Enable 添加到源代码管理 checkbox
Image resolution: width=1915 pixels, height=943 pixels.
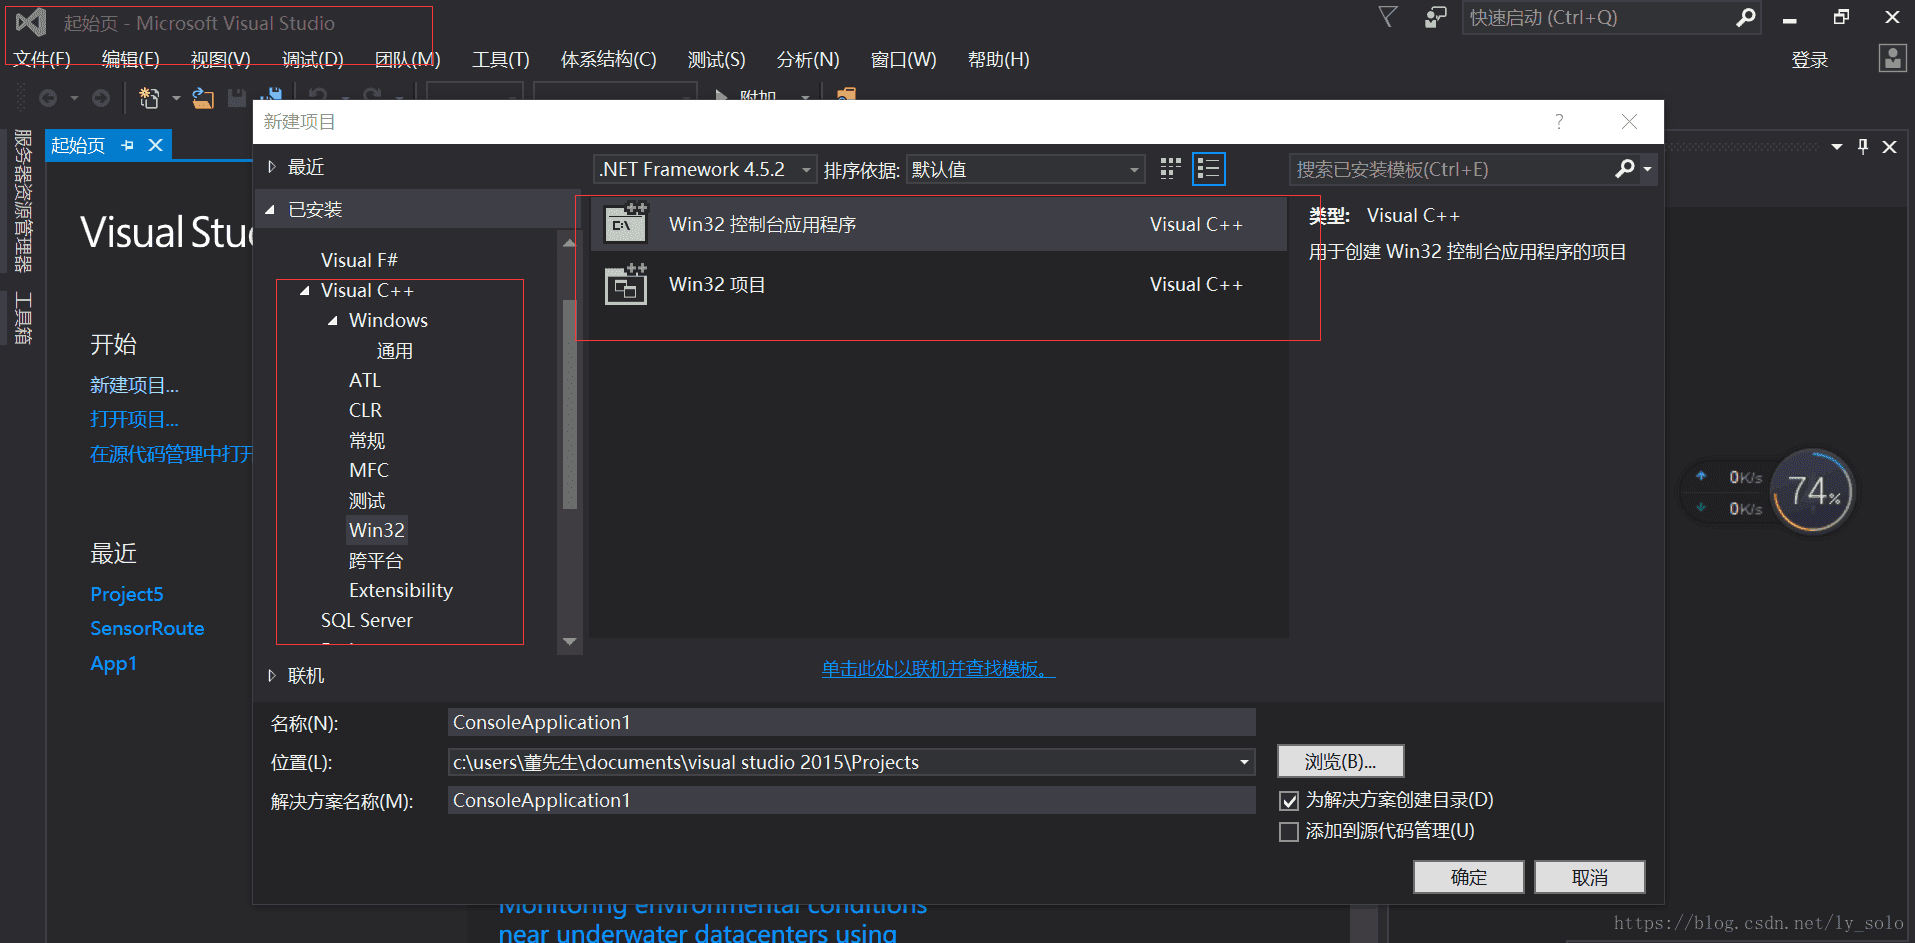(1289, 832)
